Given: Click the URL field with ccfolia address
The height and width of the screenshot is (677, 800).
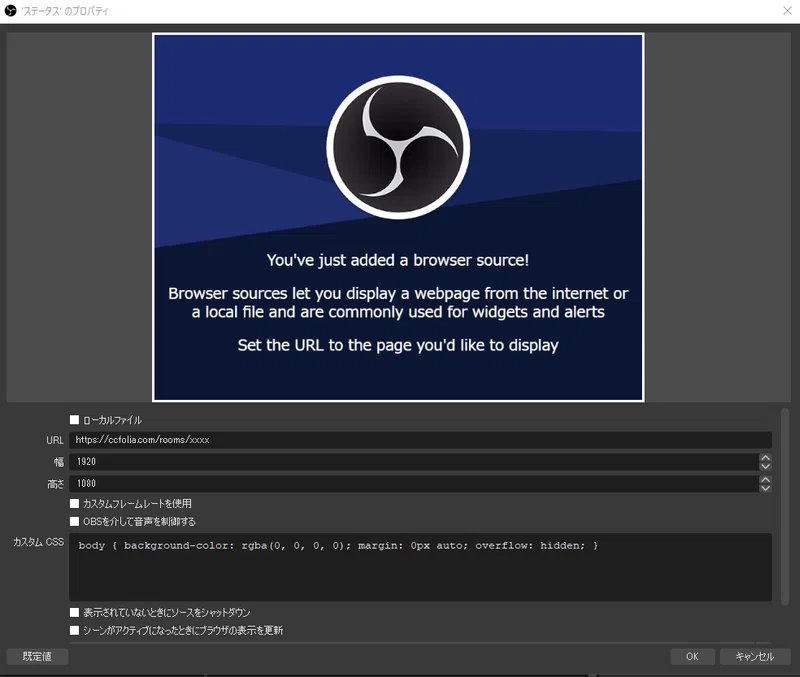Looking at the screenshot, I should pyautogui.click(x=420, y=440).
